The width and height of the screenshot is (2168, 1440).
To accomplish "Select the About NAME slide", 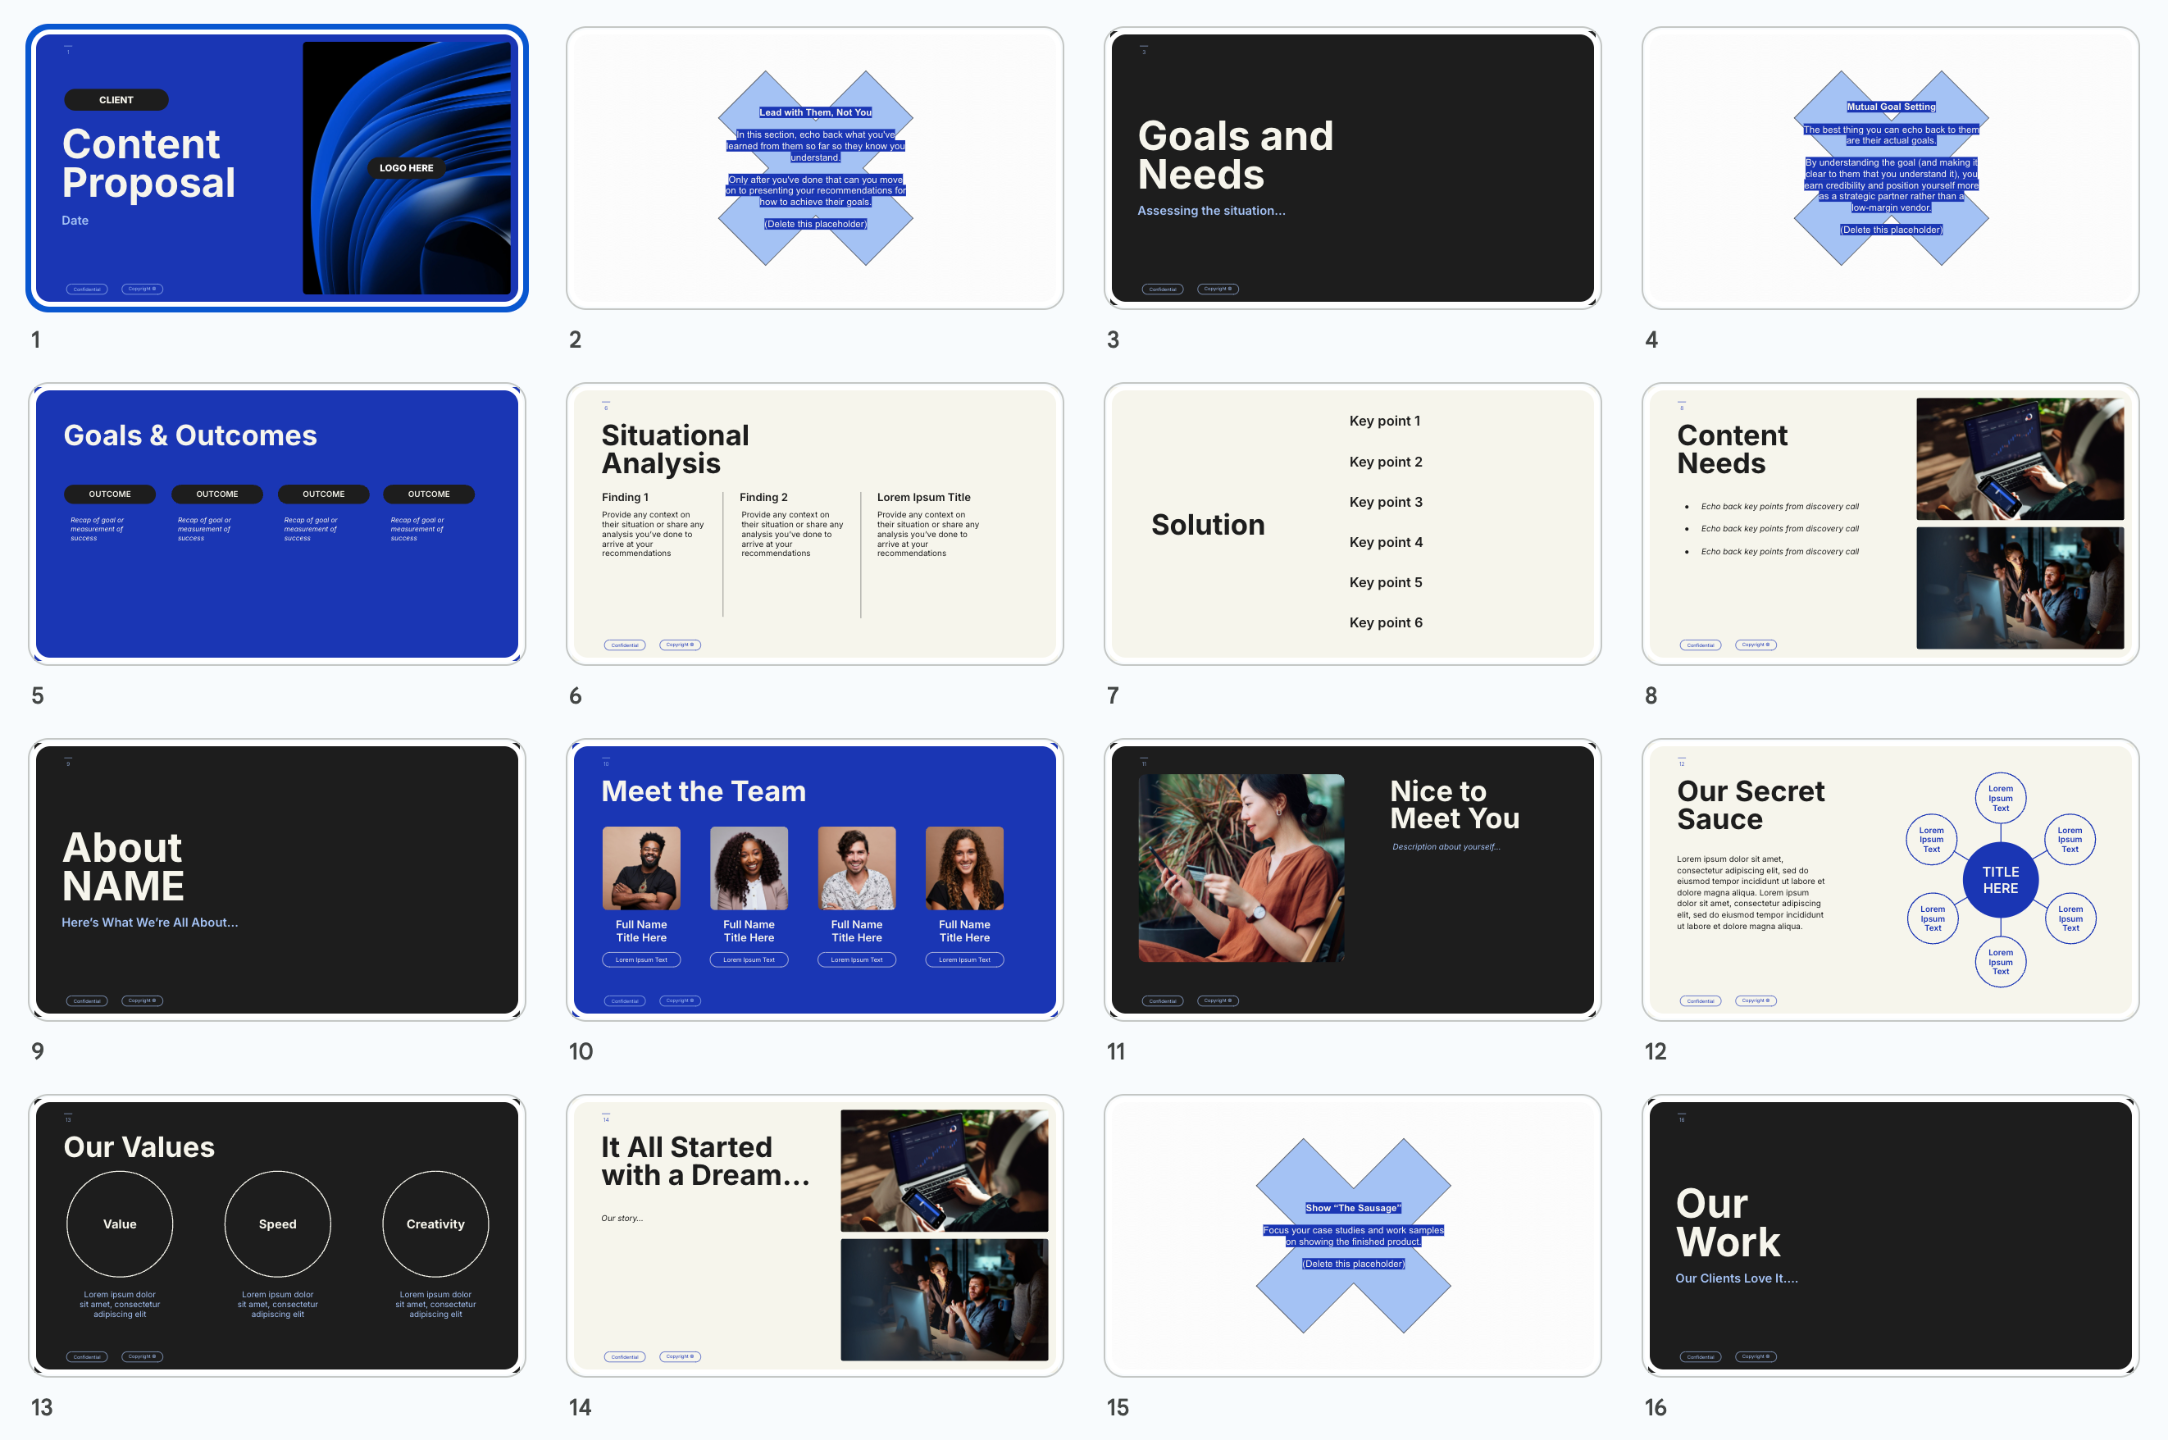I will pos(277,880).
